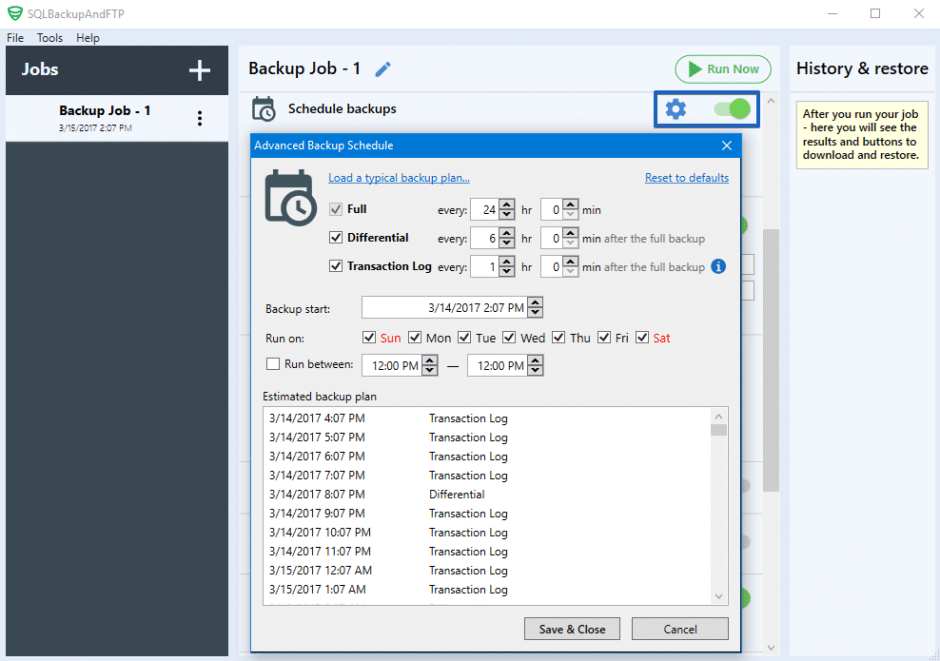Click the Run Now button

pos(723,69)
